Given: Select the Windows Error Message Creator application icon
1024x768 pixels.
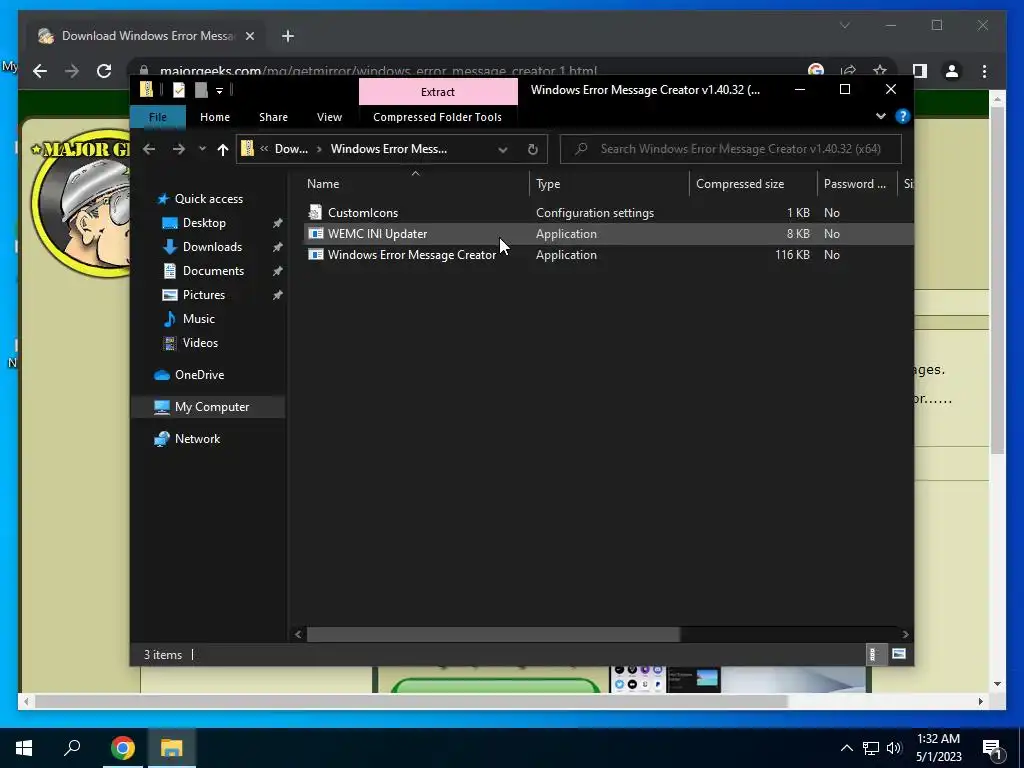Looking at the screenshot, I should [x=315, y=255].
